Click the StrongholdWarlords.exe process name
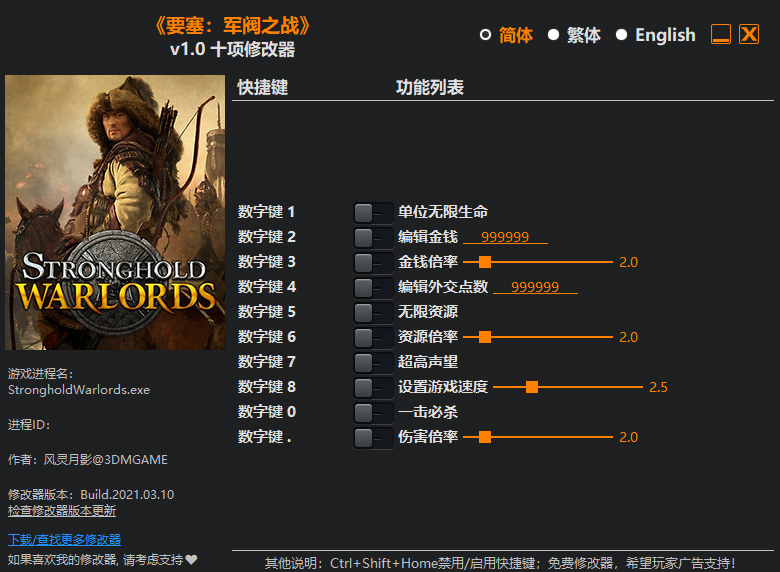The height and width of the screenshot is (572, 780). [79, 389]
